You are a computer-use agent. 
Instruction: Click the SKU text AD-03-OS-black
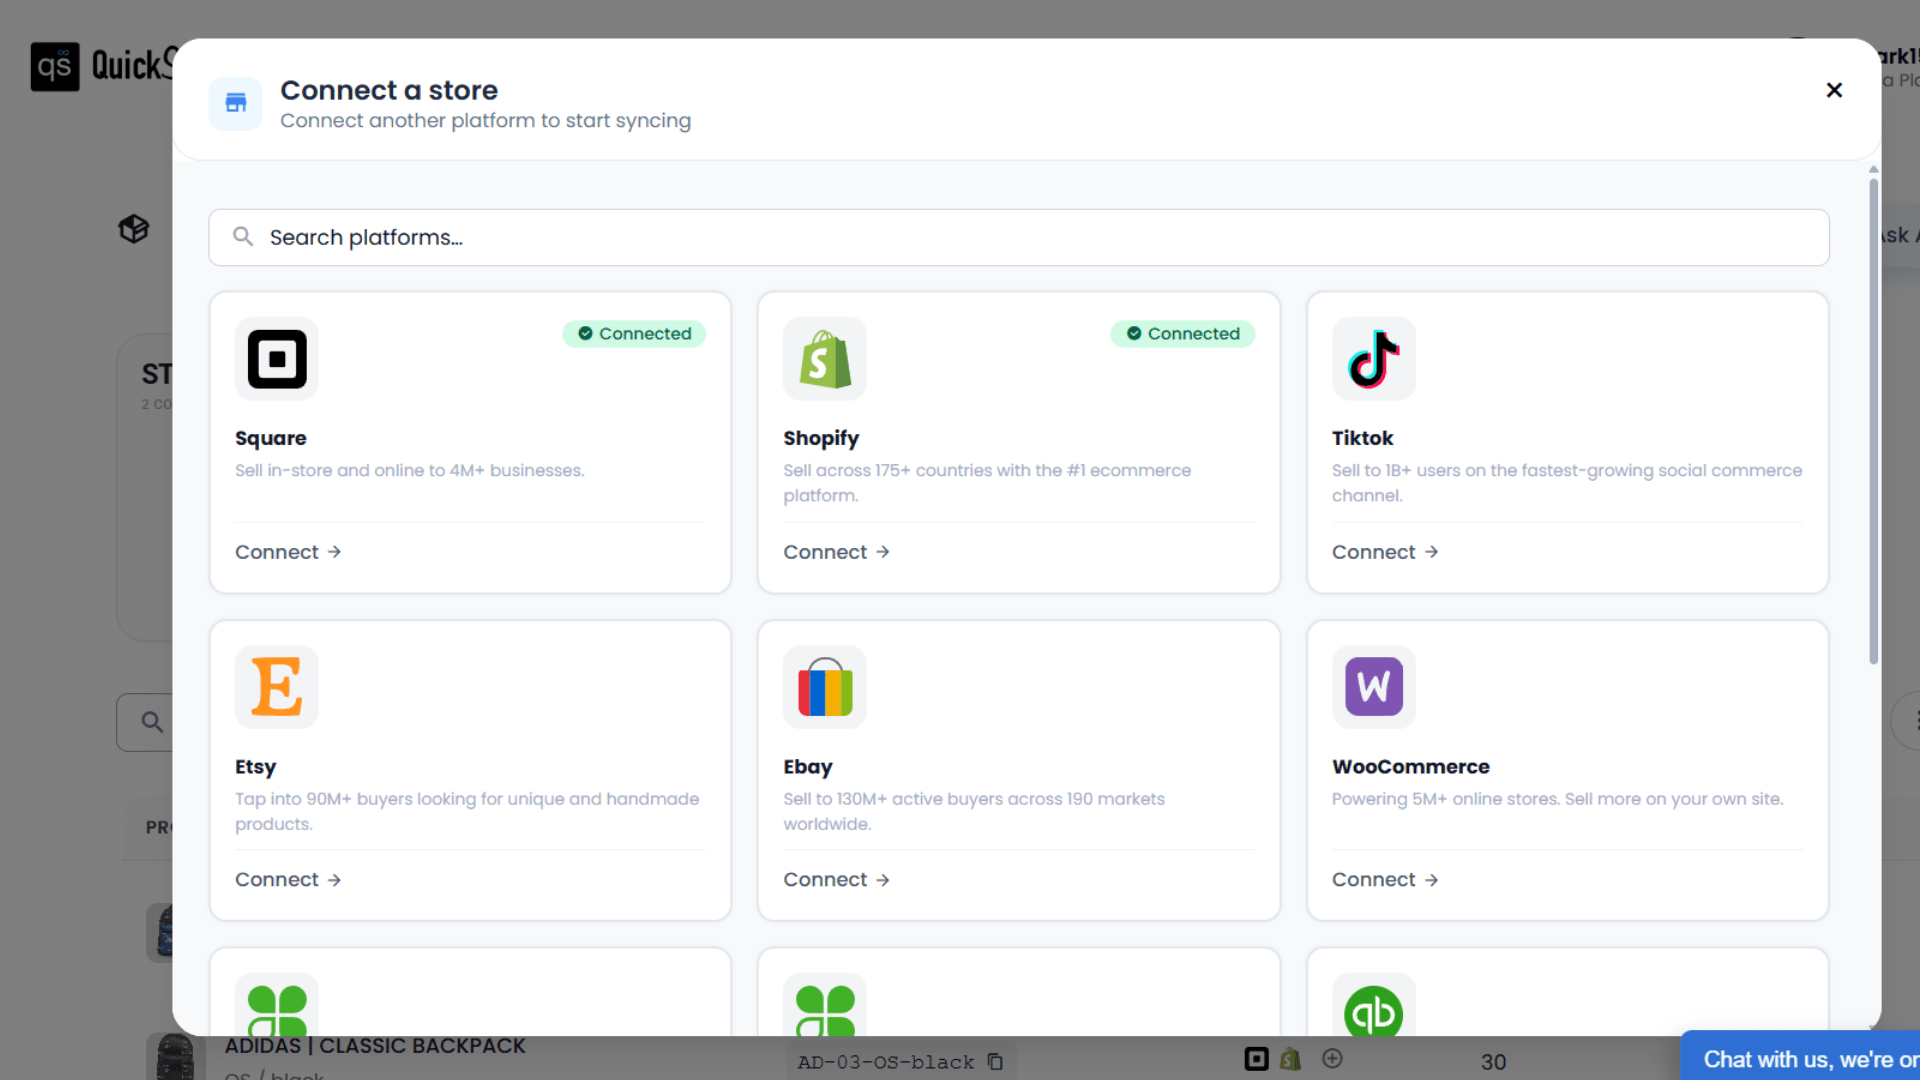[886, 1062]
